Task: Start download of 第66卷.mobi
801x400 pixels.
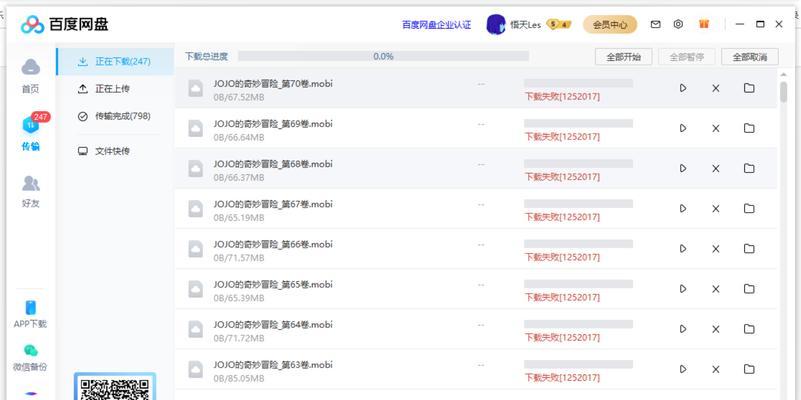Action: pyautogui.click(x=683, y=249)
